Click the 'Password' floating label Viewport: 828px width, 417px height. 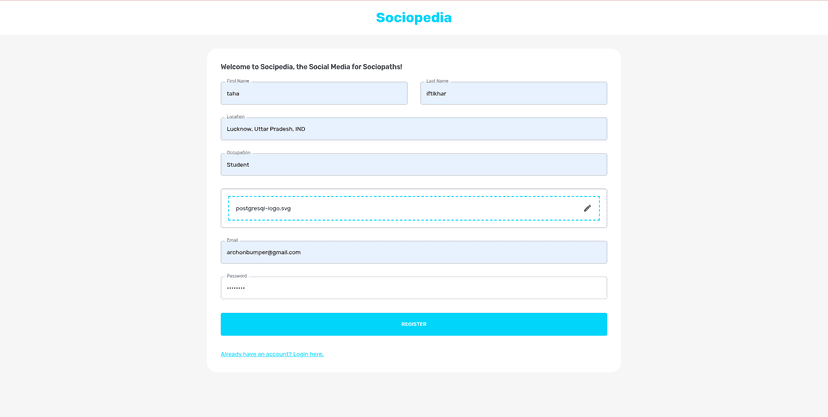(x=236, y=276)
